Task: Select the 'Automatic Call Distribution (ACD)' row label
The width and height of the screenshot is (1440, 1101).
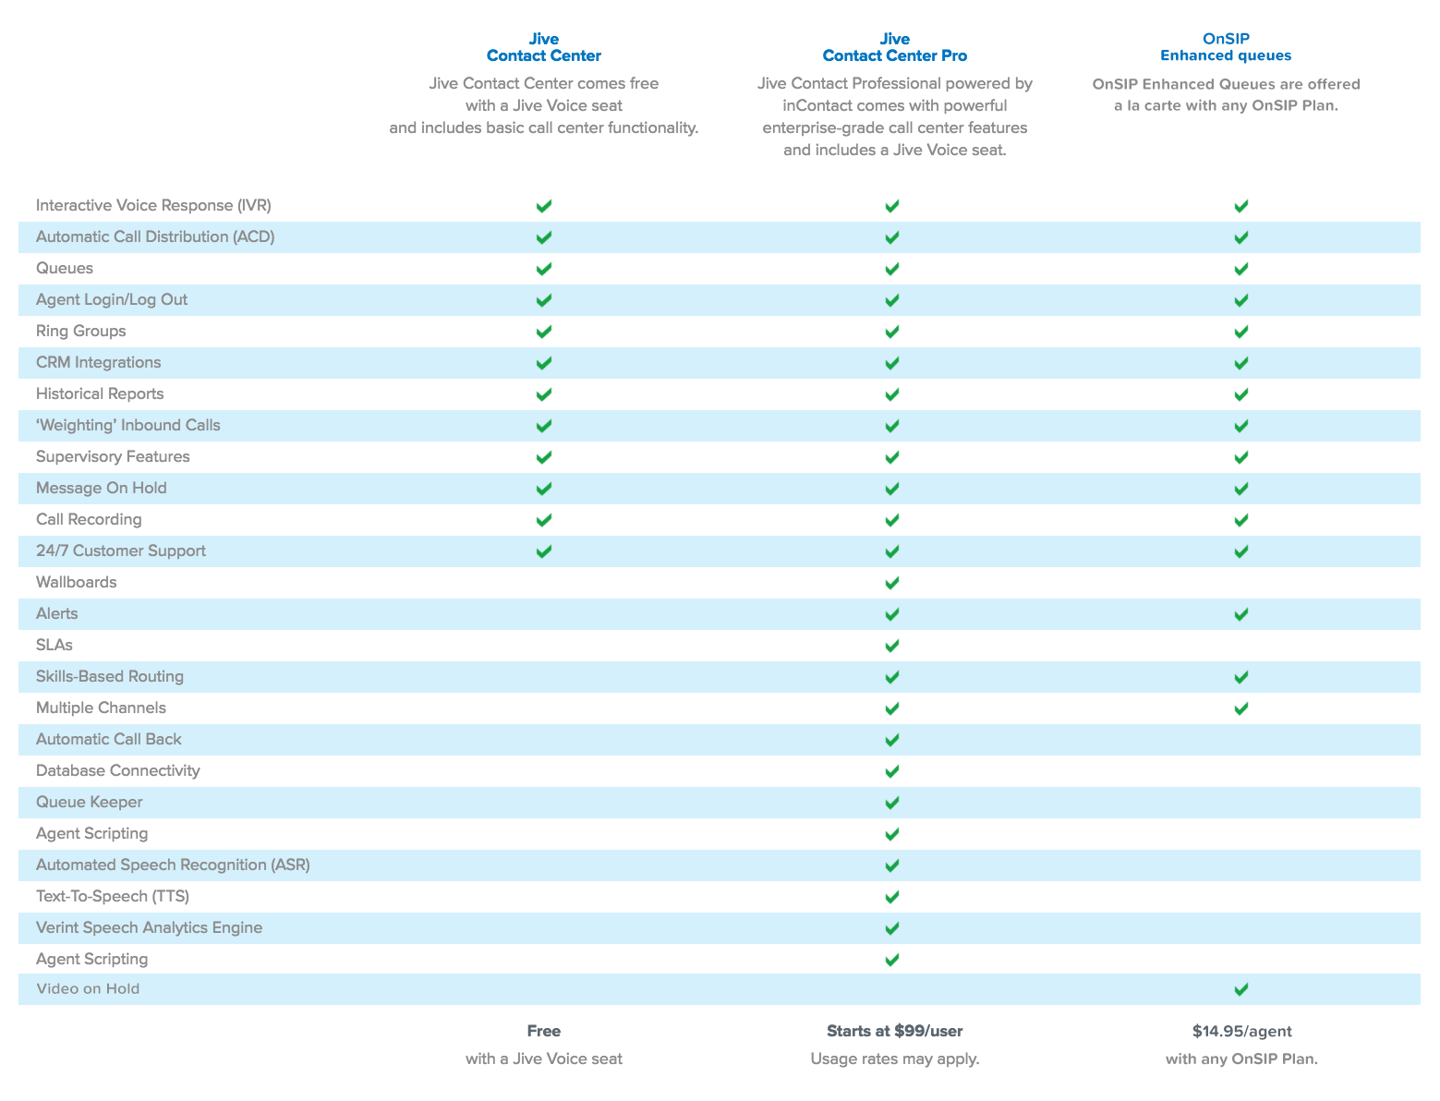Action: (155, 237)
